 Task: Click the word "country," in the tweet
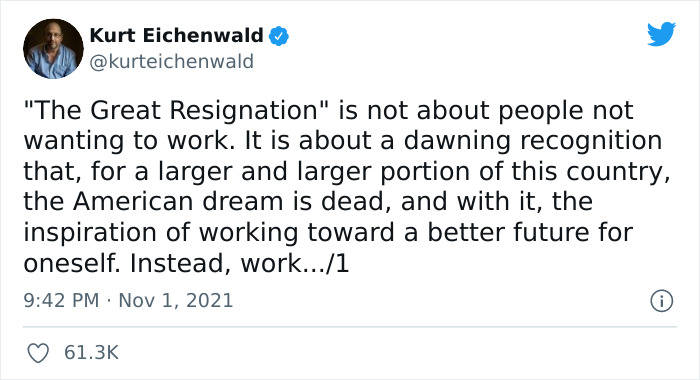(618, 172)
